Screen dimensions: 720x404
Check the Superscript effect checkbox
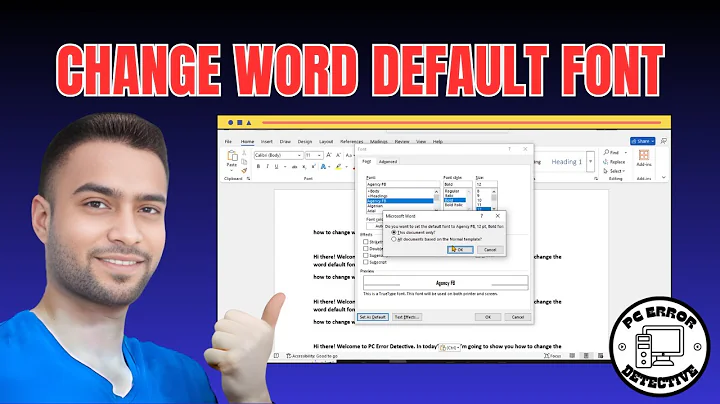click(366, 255)
